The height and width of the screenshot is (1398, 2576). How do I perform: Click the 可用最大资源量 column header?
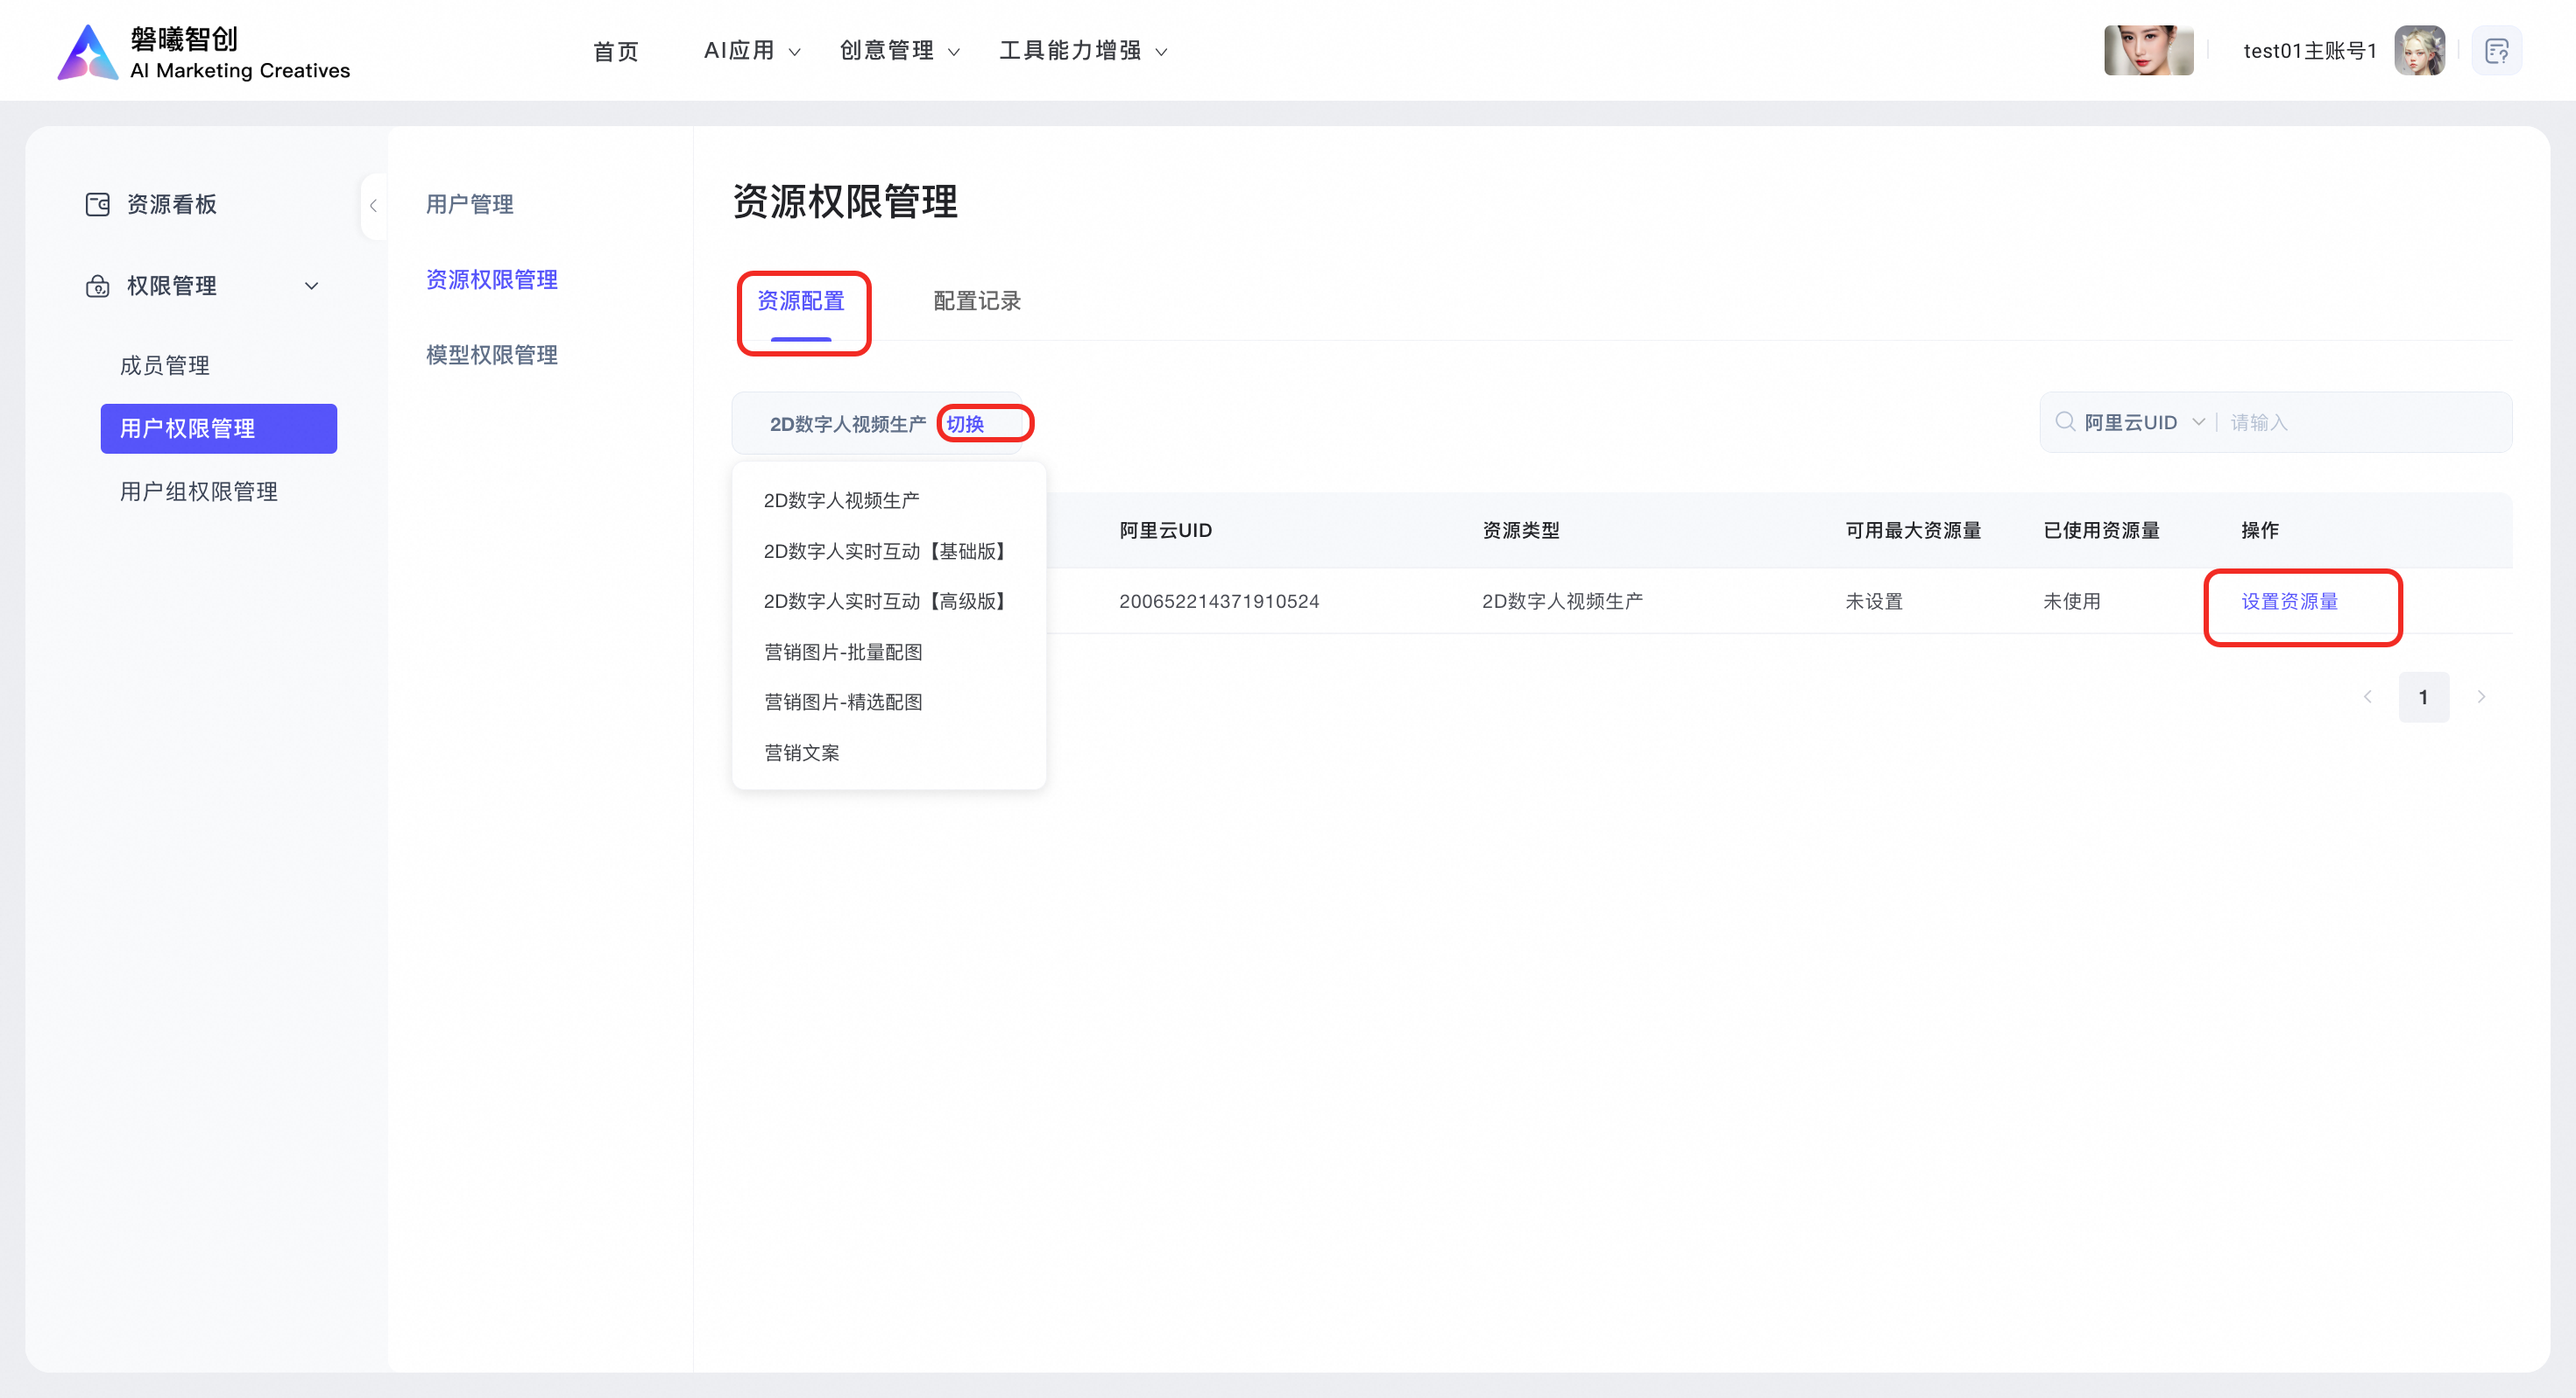coord(1913,530)
